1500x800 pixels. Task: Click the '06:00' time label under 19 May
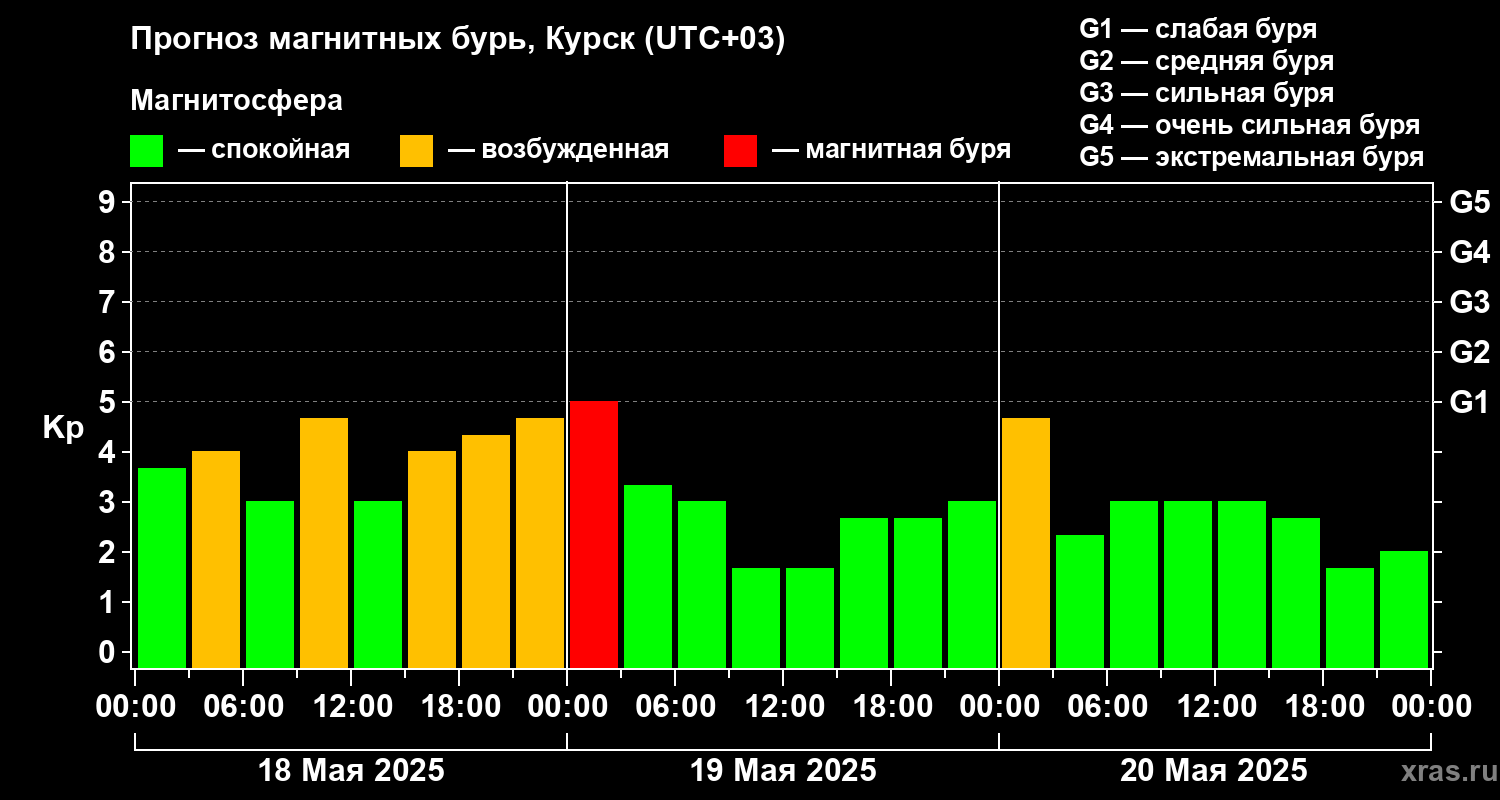[x=675, y=707]
